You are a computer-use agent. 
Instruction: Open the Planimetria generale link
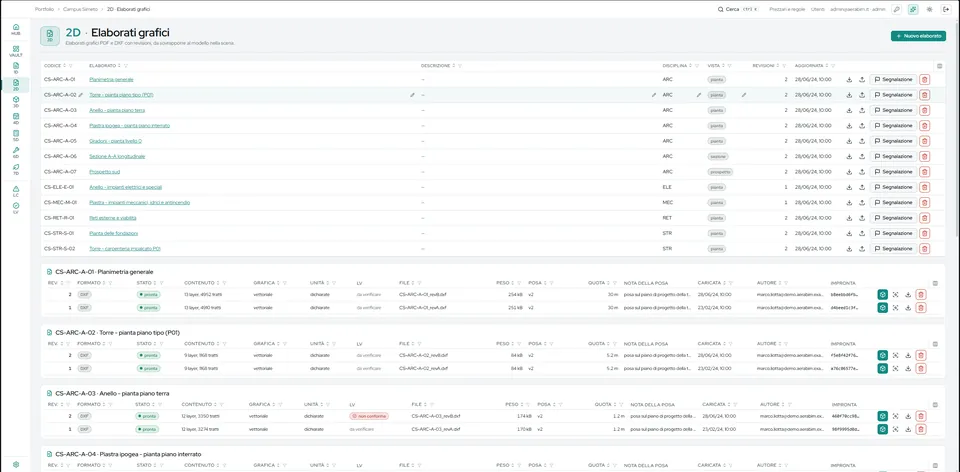click(111, 80)
